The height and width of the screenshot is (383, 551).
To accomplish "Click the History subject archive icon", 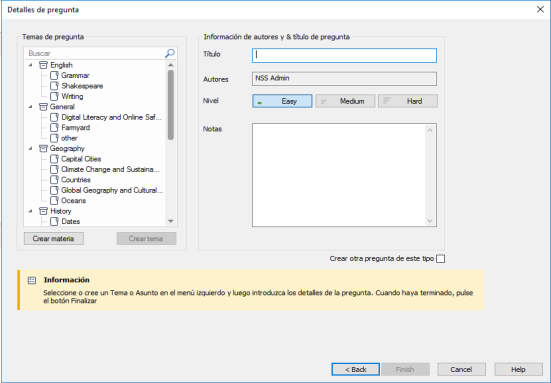I will [43, 211].
